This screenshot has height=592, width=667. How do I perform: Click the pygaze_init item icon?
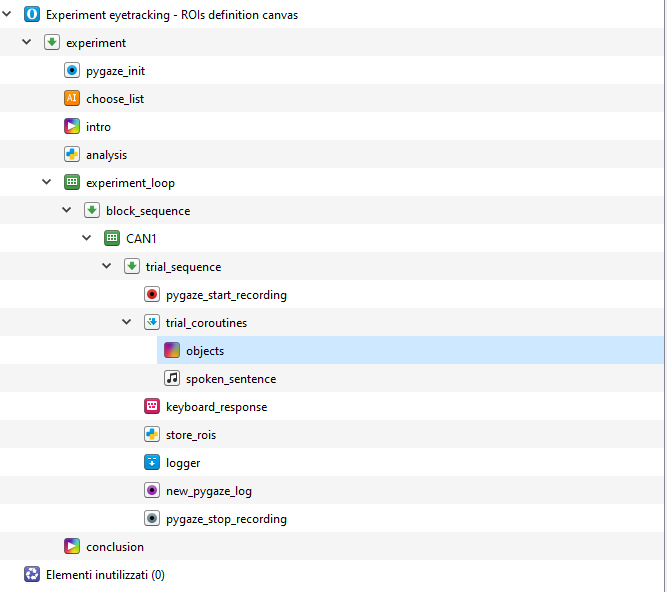pos(72,71)
